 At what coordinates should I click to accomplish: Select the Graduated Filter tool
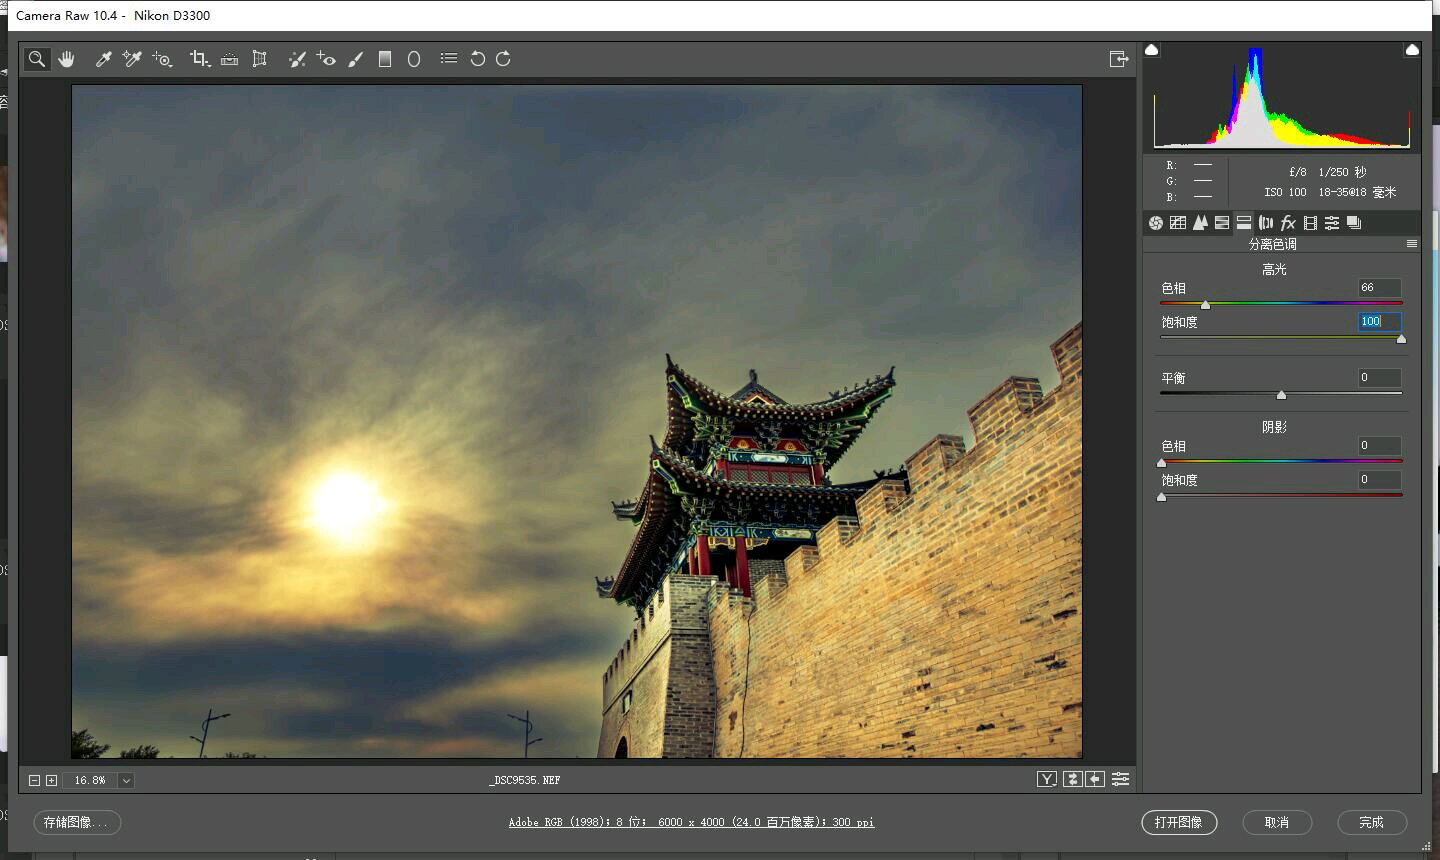click(x=385, y=59)
